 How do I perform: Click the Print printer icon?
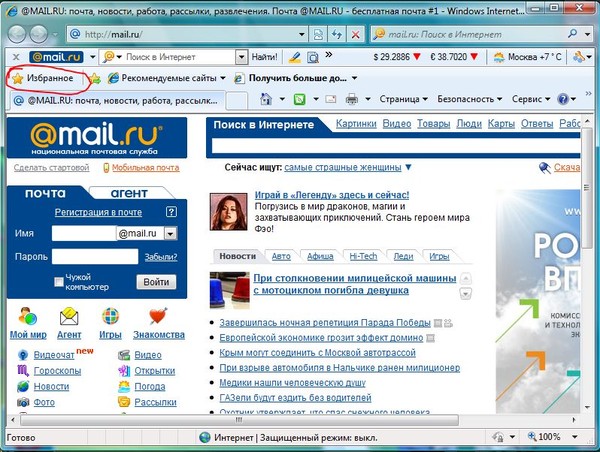352,100
